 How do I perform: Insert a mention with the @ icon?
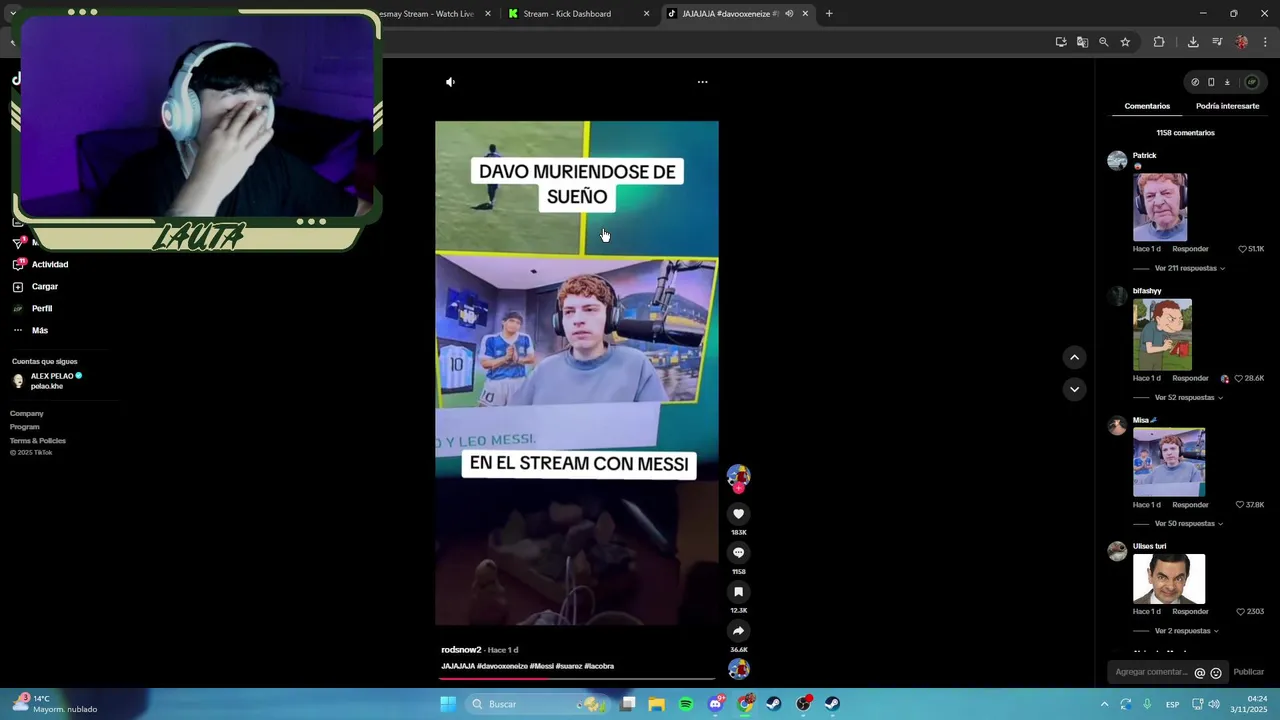(x=1200, y=673)
